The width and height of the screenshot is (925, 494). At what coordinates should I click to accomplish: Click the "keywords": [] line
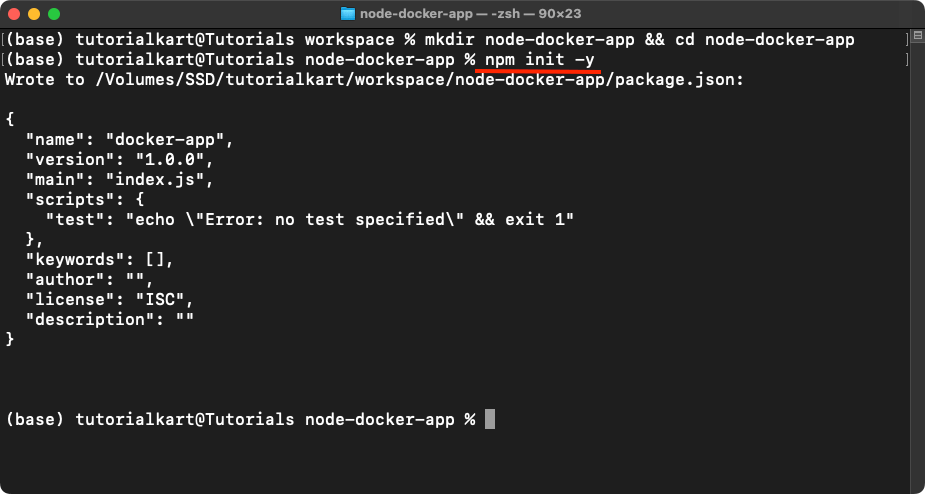pos(100,260)
